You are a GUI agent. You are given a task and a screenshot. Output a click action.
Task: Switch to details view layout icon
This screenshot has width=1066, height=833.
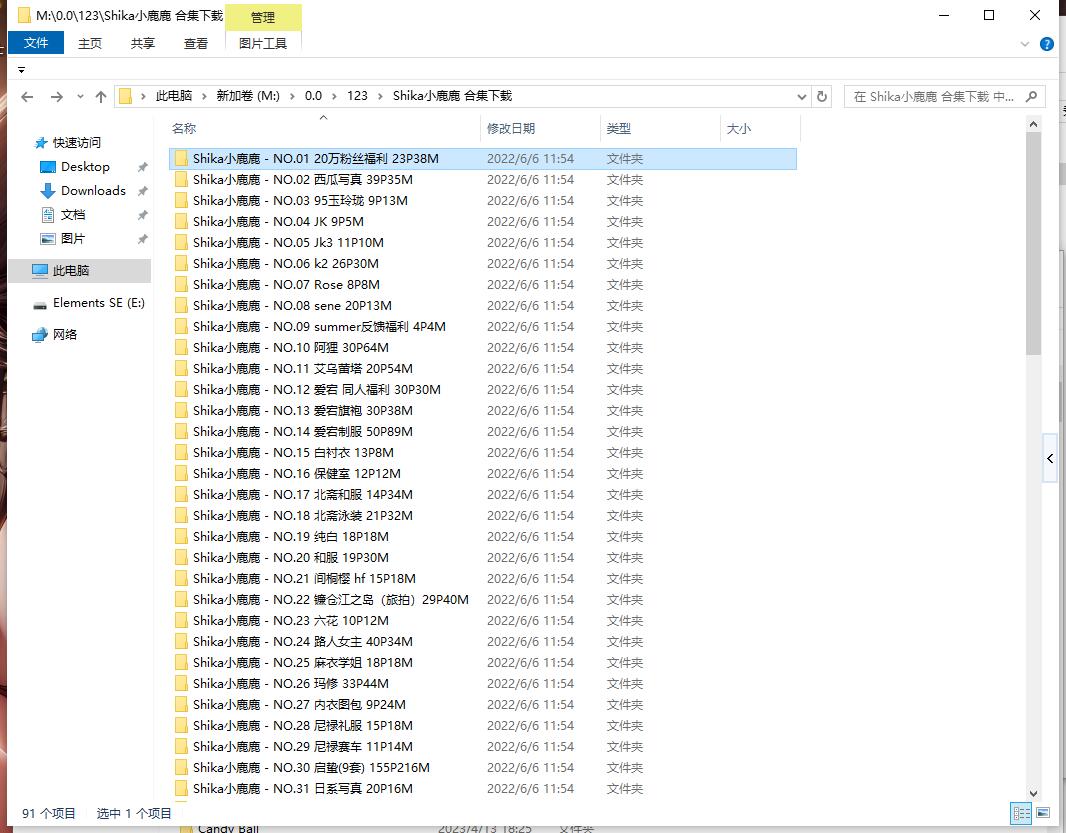1021,813
